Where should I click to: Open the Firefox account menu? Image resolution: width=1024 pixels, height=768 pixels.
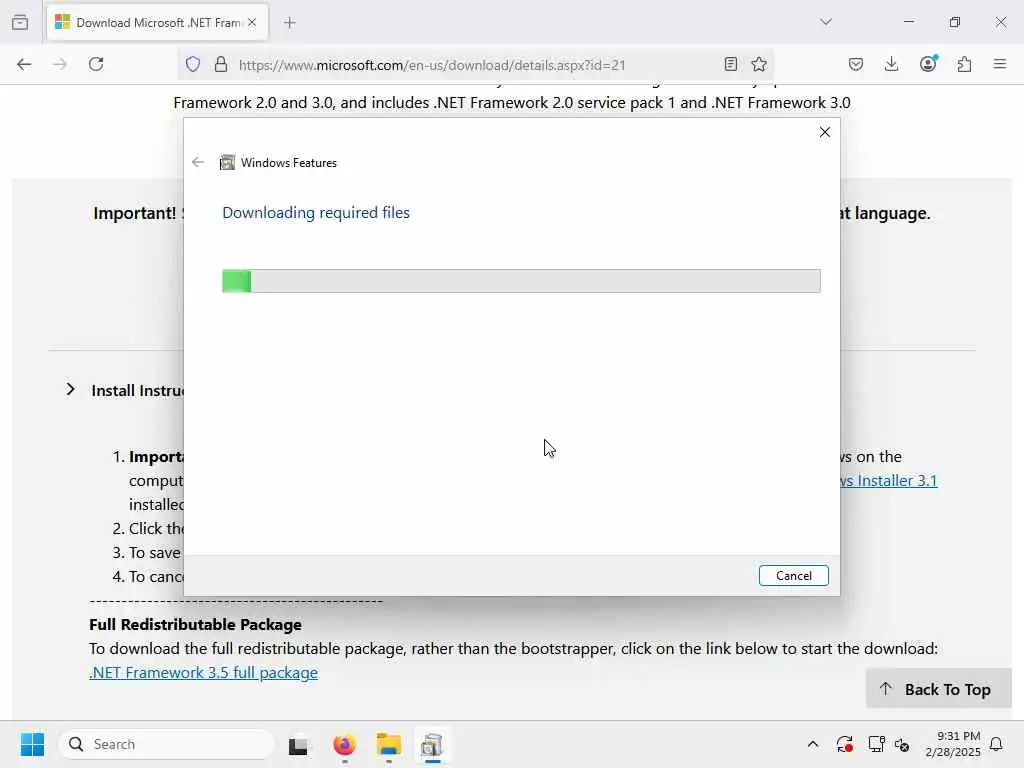click(x=928, y=63)
